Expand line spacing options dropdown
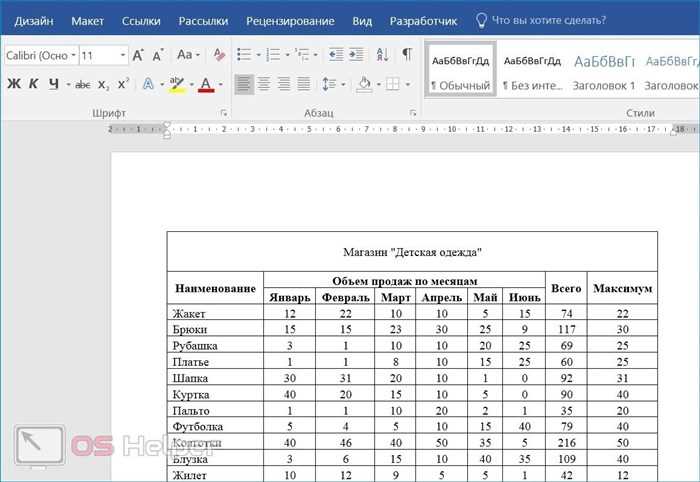Viewport: 700px width, 482px height. coord(343,84)
